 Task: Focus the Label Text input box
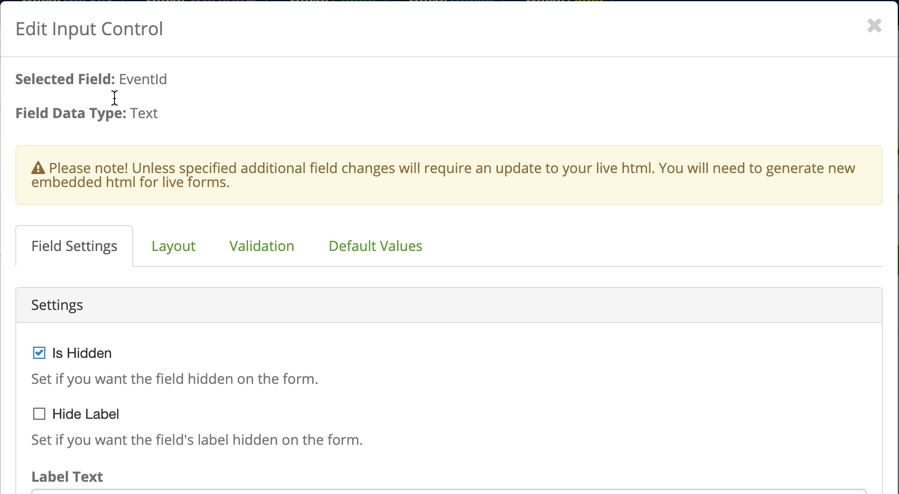(448, 492)
